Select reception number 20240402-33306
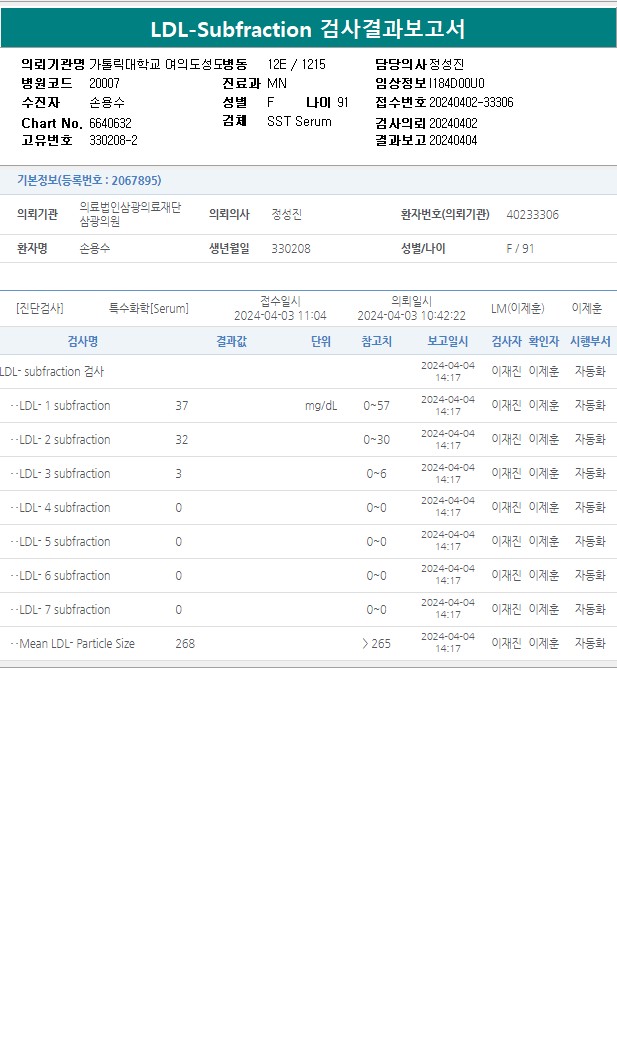 click(x=472, y=102)
